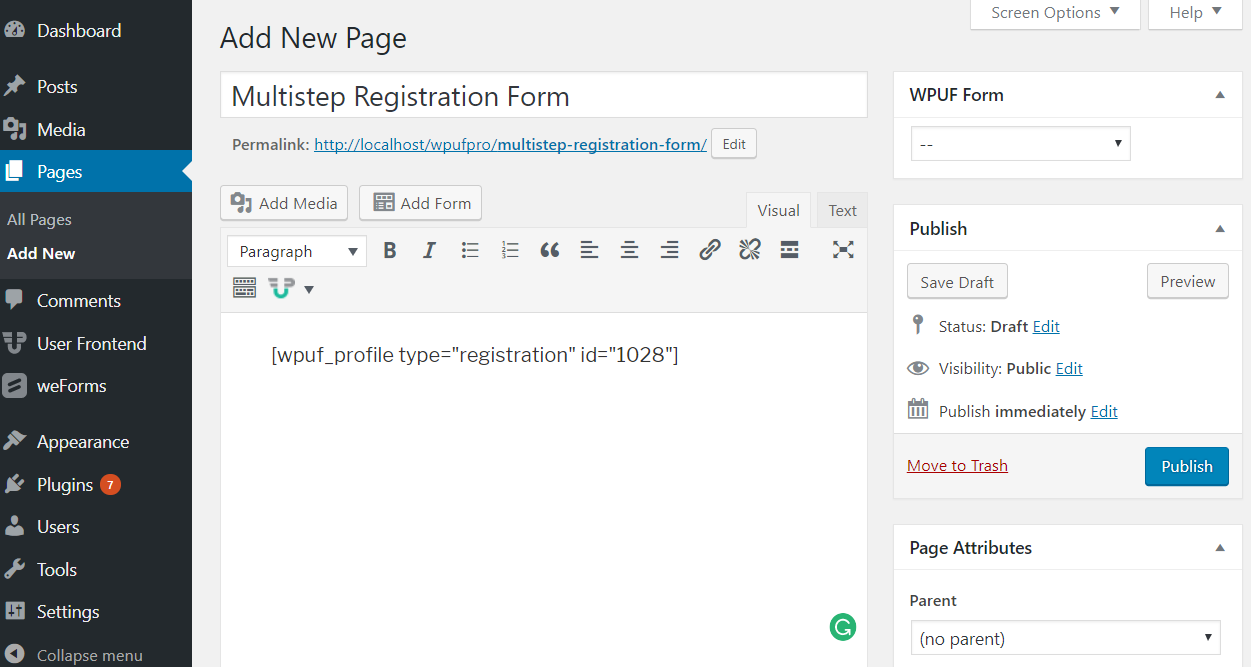1251x667 pixels.
Task: Open Pages menu in sidebar
Action: (96, 172)
